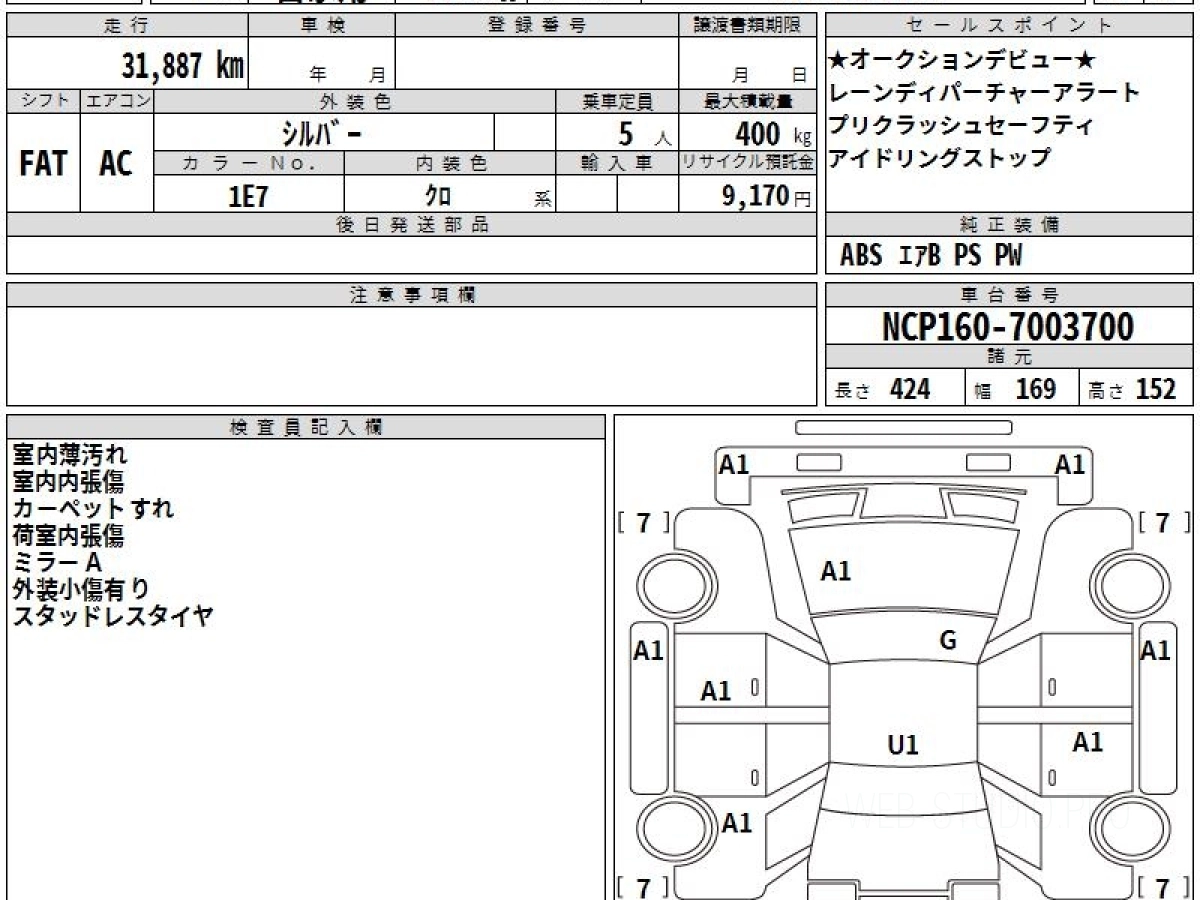Image resolution: width=1200 pixels, height=900 pixels.
Task: Click the エアコン header cell
Action: tap(118, 101)
